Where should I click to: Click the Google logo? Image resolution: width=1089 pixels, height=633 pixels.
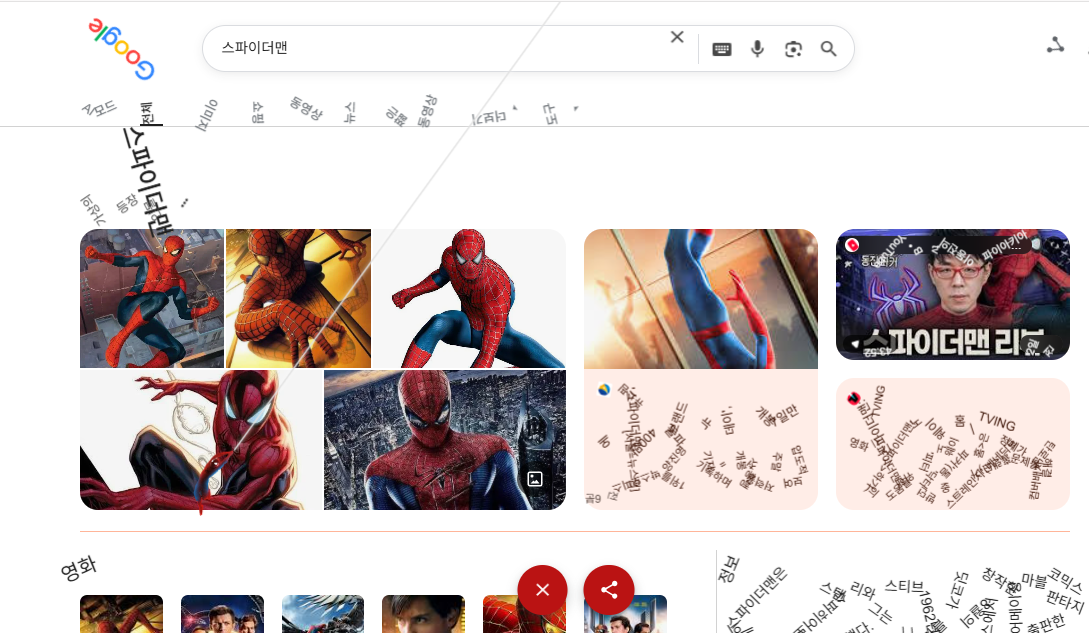coord(121,49)
